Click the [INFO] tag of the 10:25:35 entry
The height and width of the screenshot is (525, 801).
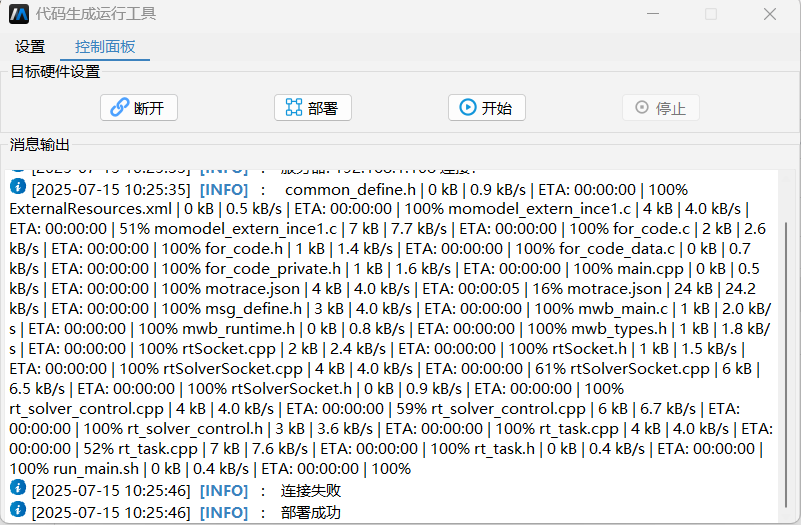224,190
